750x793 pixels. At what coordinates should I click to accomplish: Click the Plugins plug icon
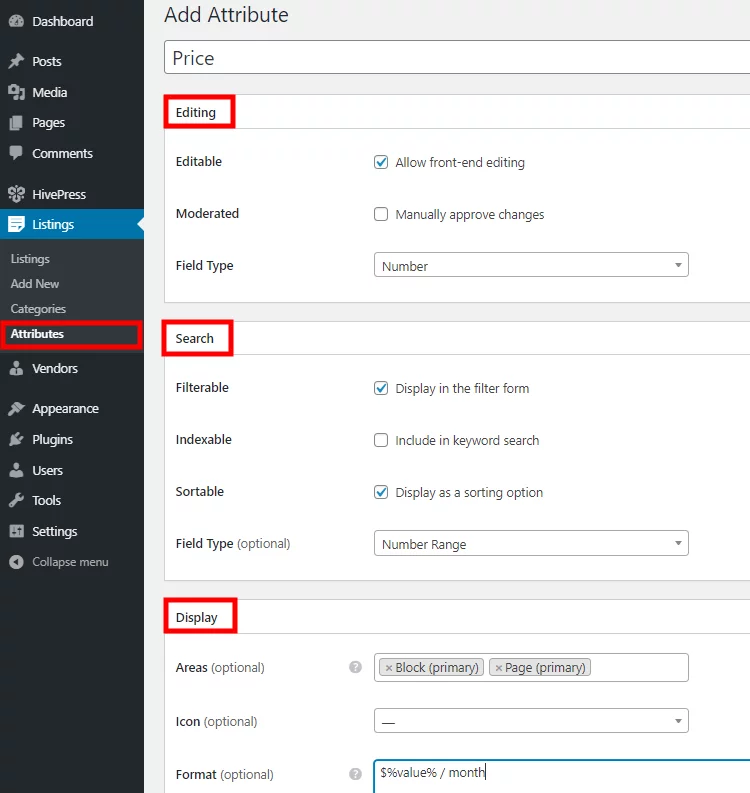[x=16, y=439]
